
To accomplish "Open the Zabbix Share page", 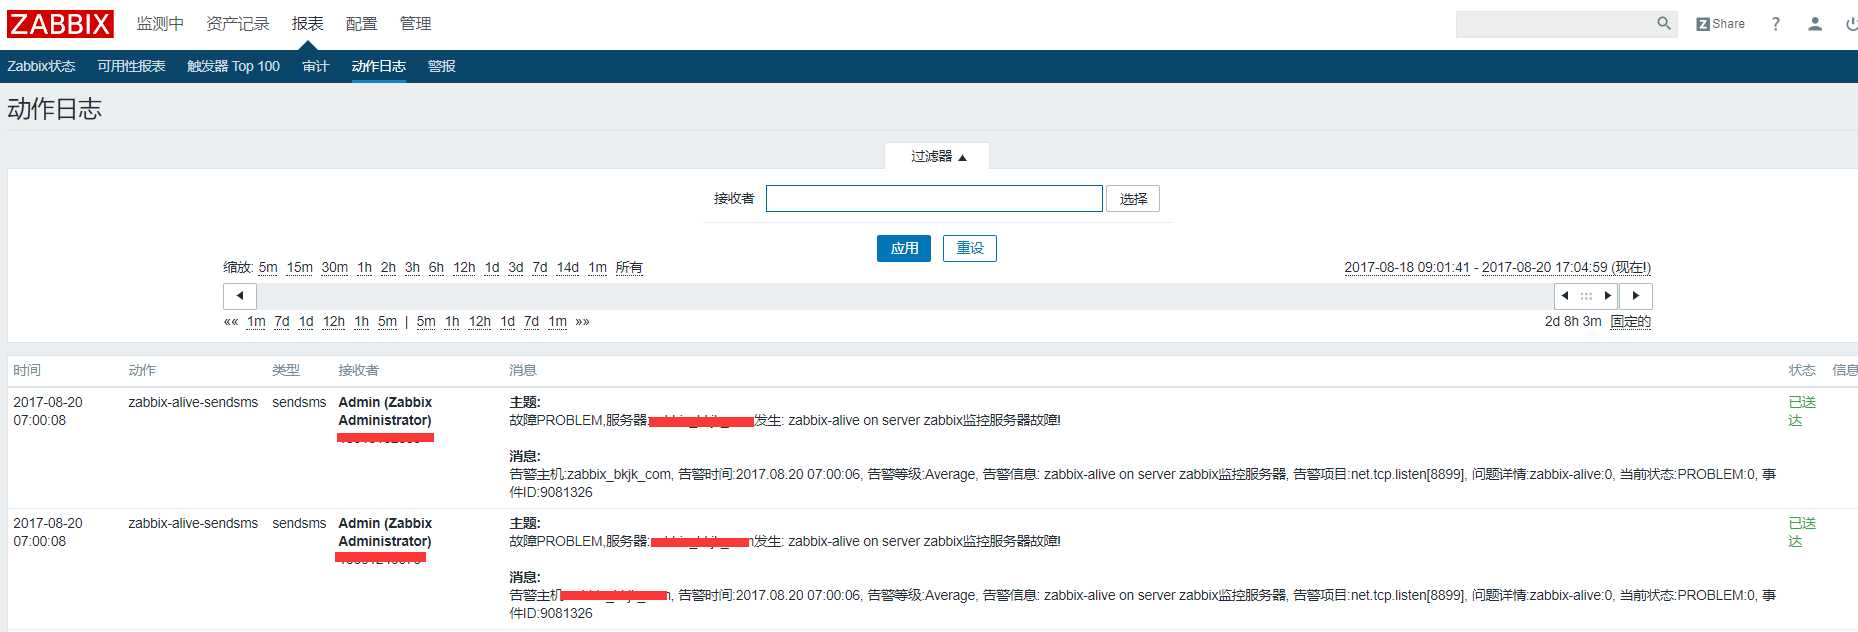I will [1720, 24].
